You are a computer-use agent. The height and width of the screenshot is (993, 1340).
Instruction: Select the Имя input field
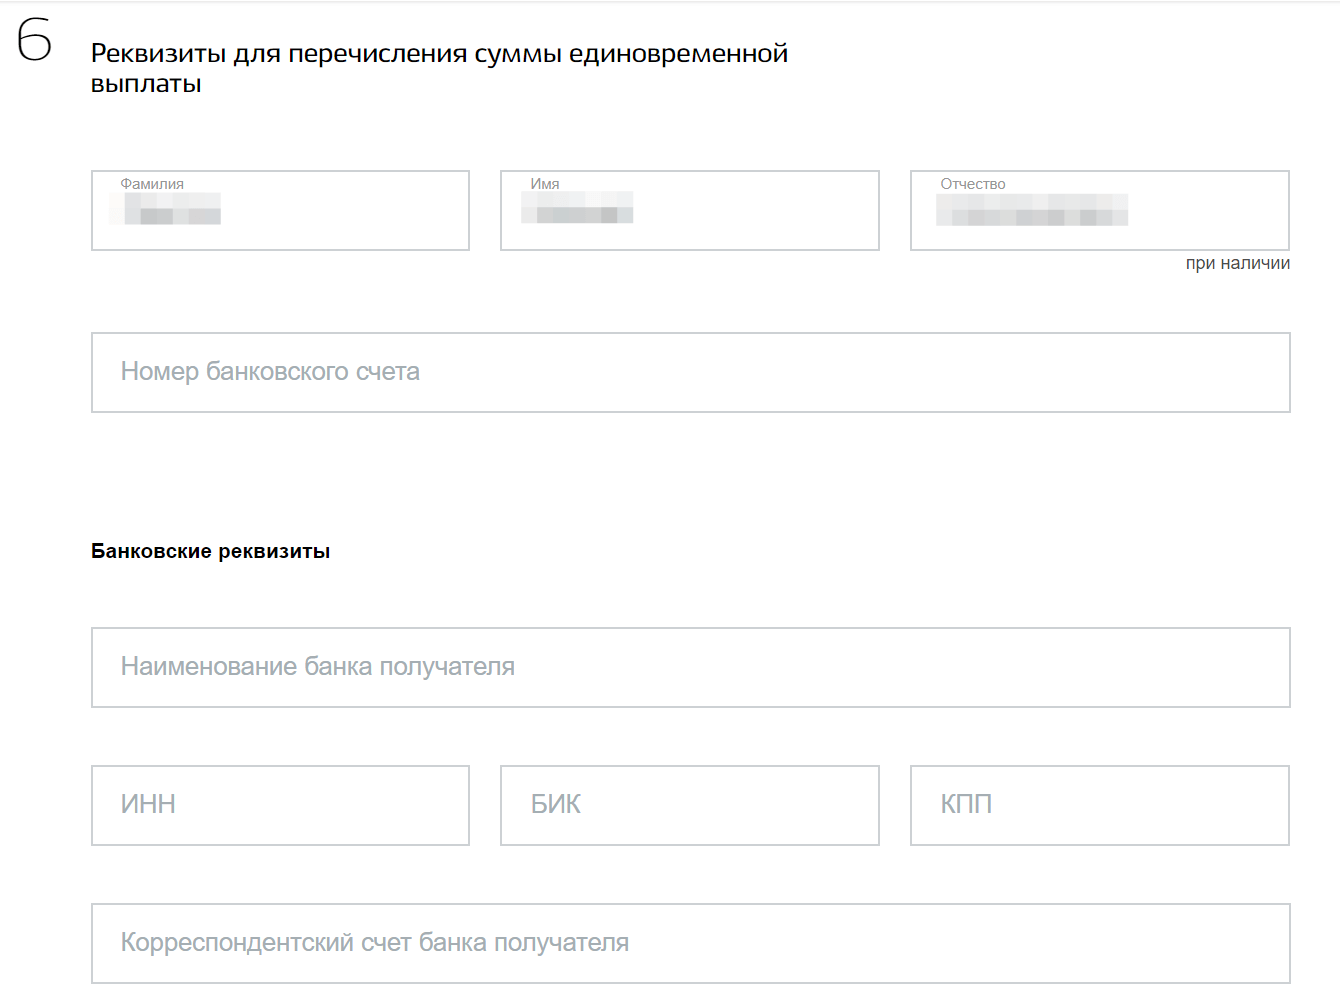point(690,210)
